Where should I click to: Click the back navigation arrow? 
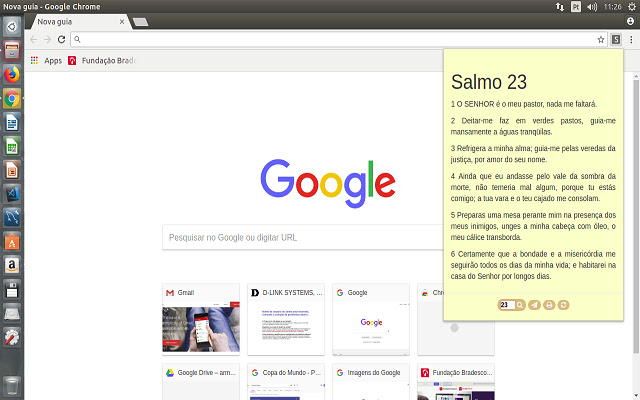pos(33,40)
